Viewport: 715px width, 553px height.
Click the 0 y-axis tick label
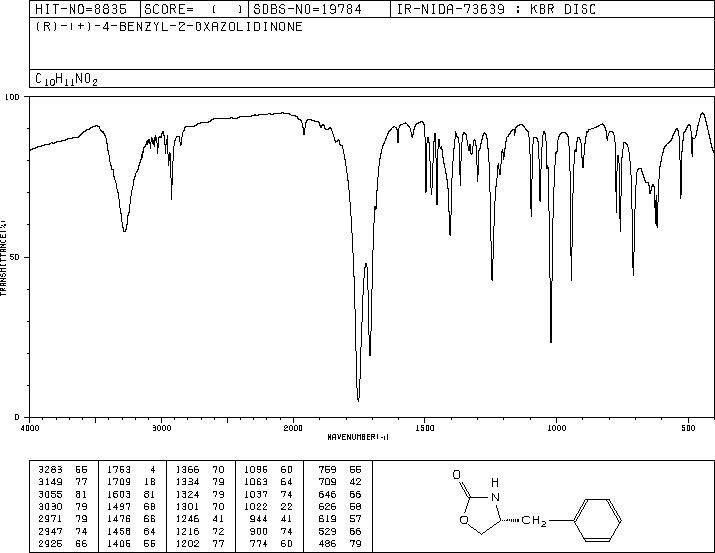coord(17,417)
